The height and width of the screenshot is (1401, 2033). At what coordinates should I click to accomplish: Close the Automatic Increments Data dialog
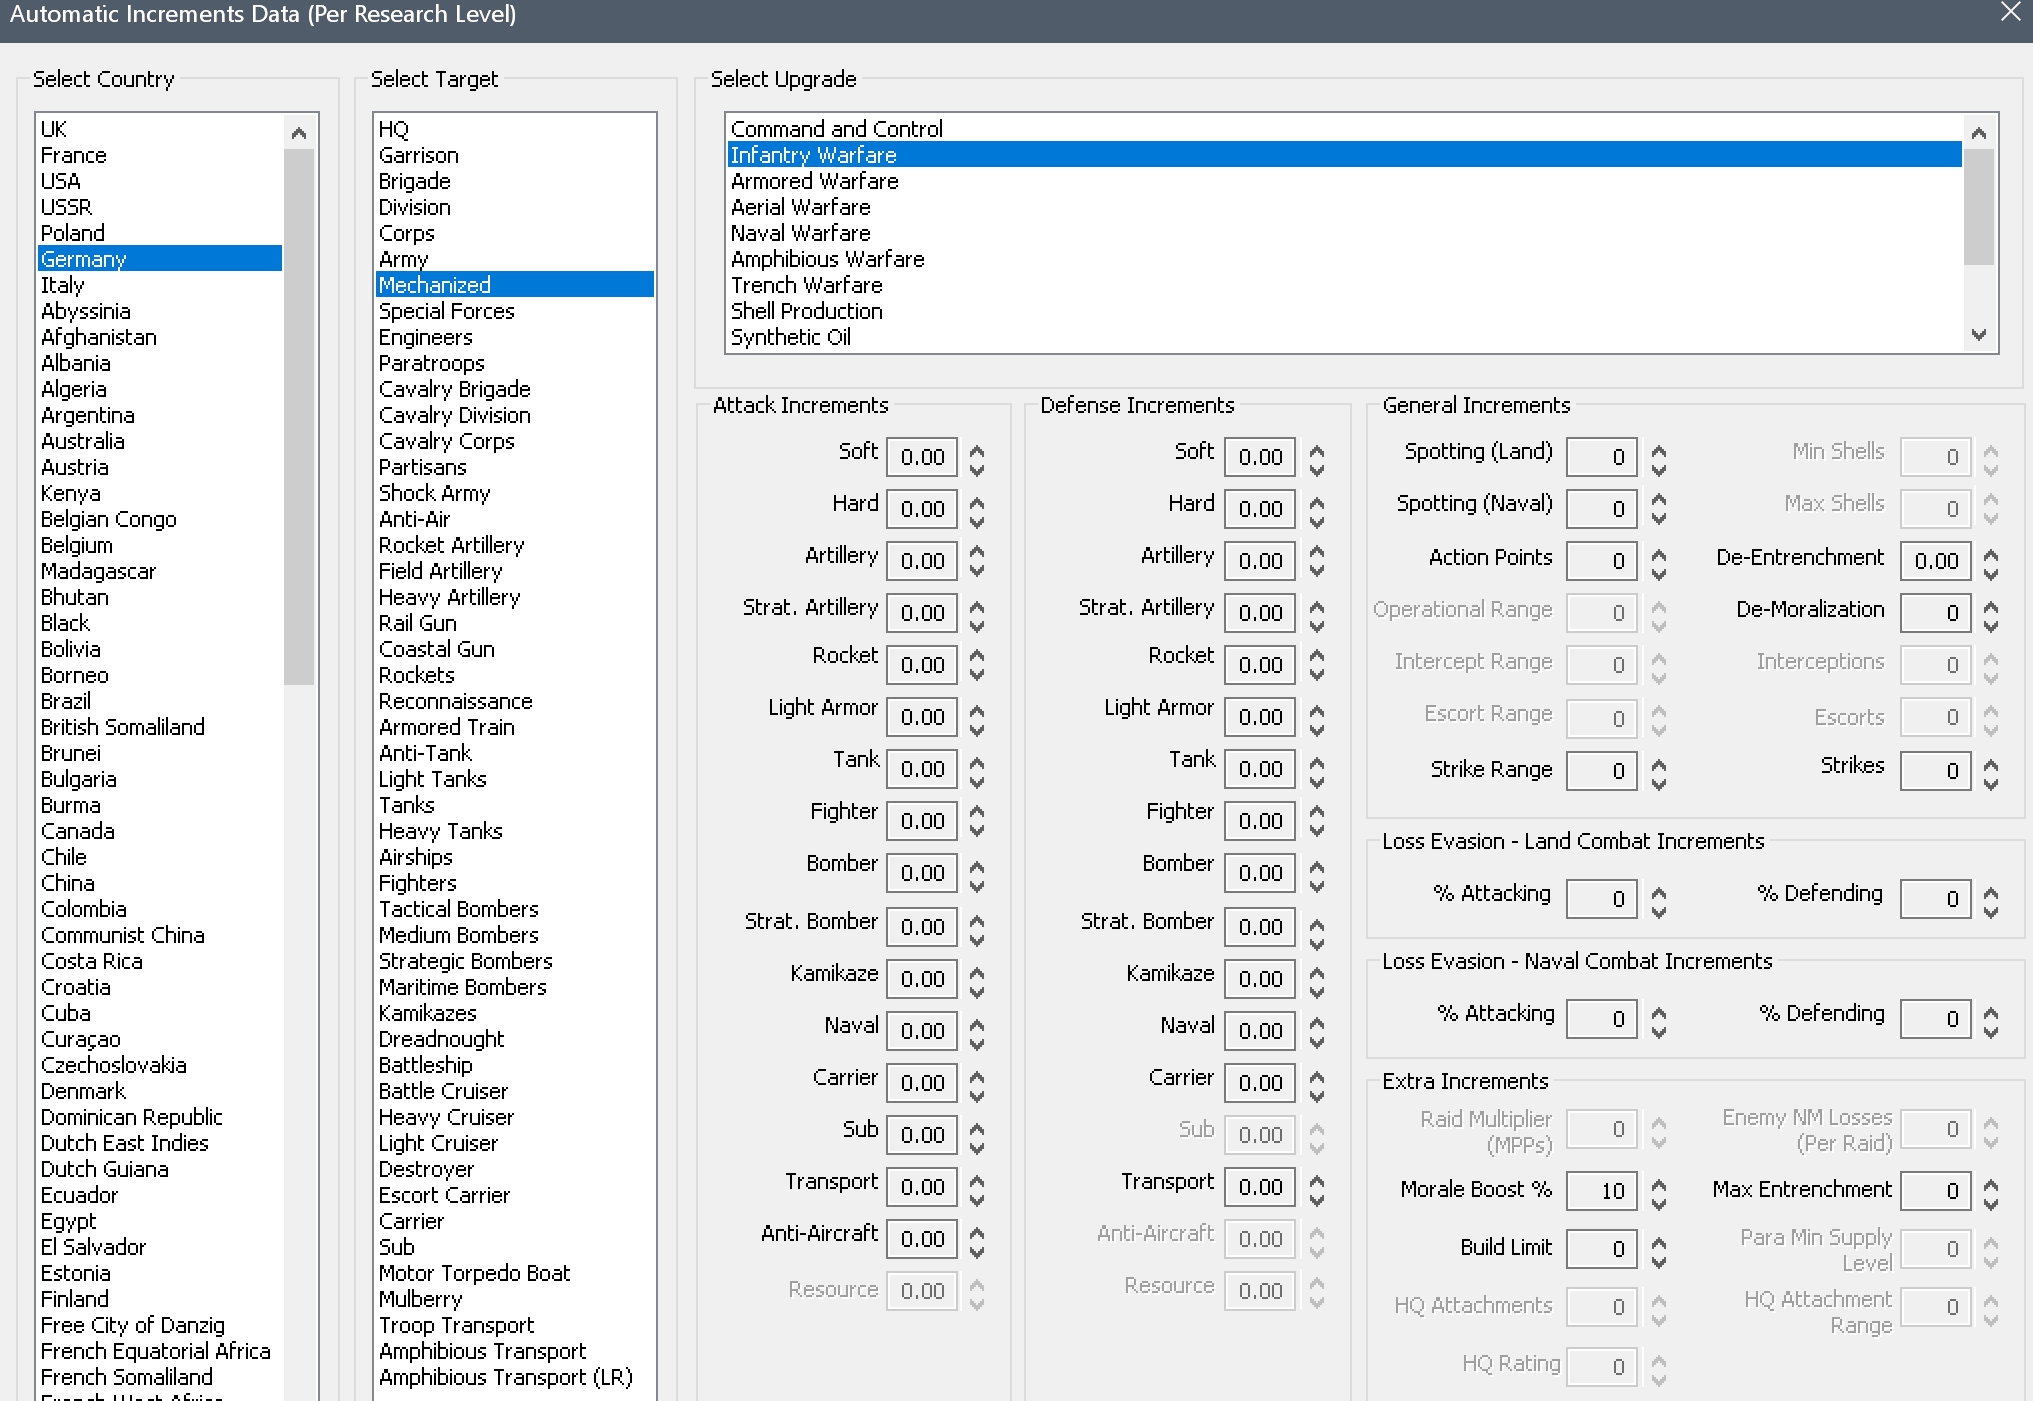pyautogui.click(x=2010, y=12)
